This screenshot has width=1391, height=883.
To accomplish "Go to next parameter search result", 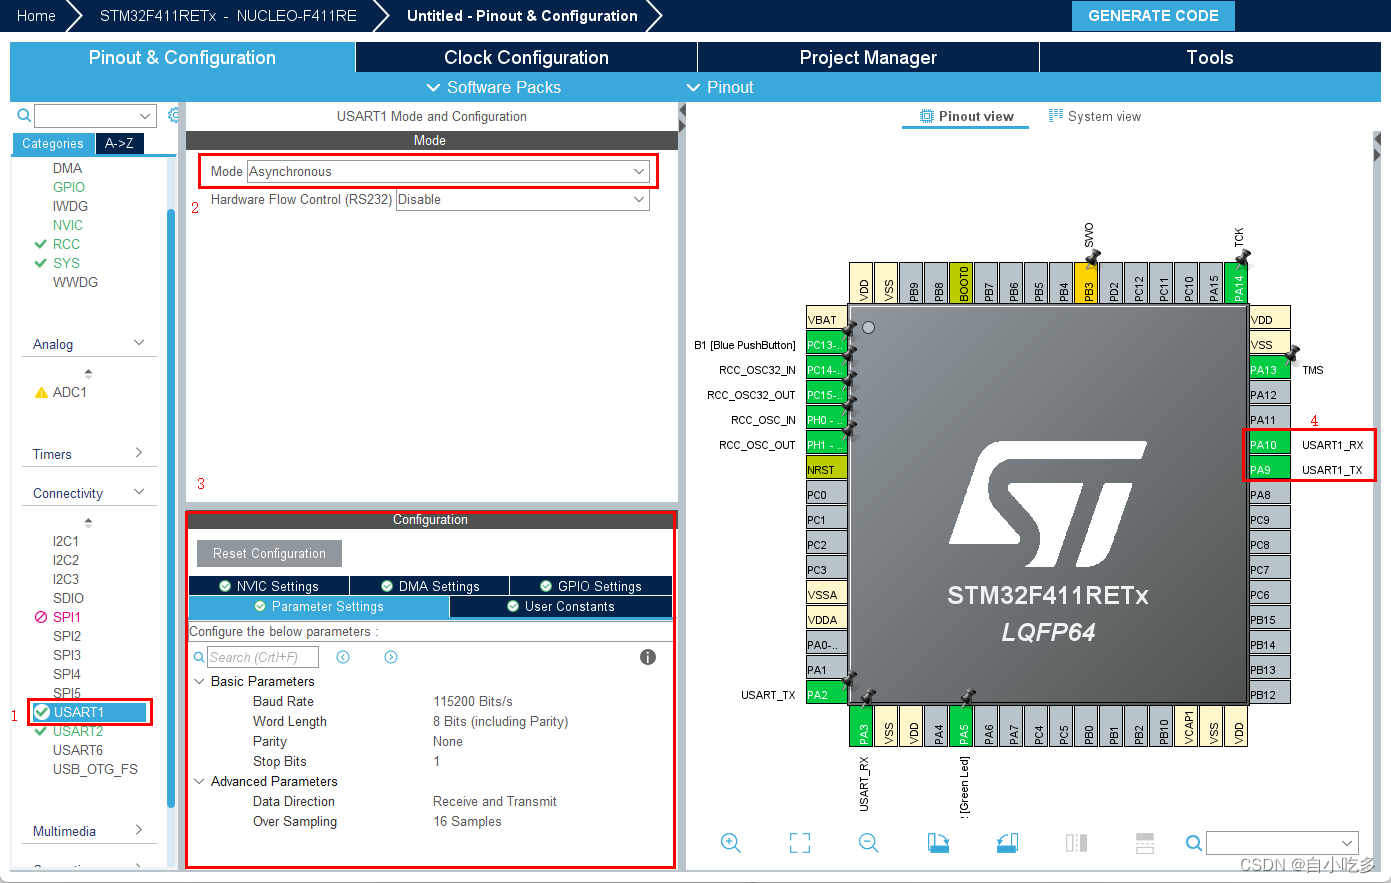I will (391, 657).
